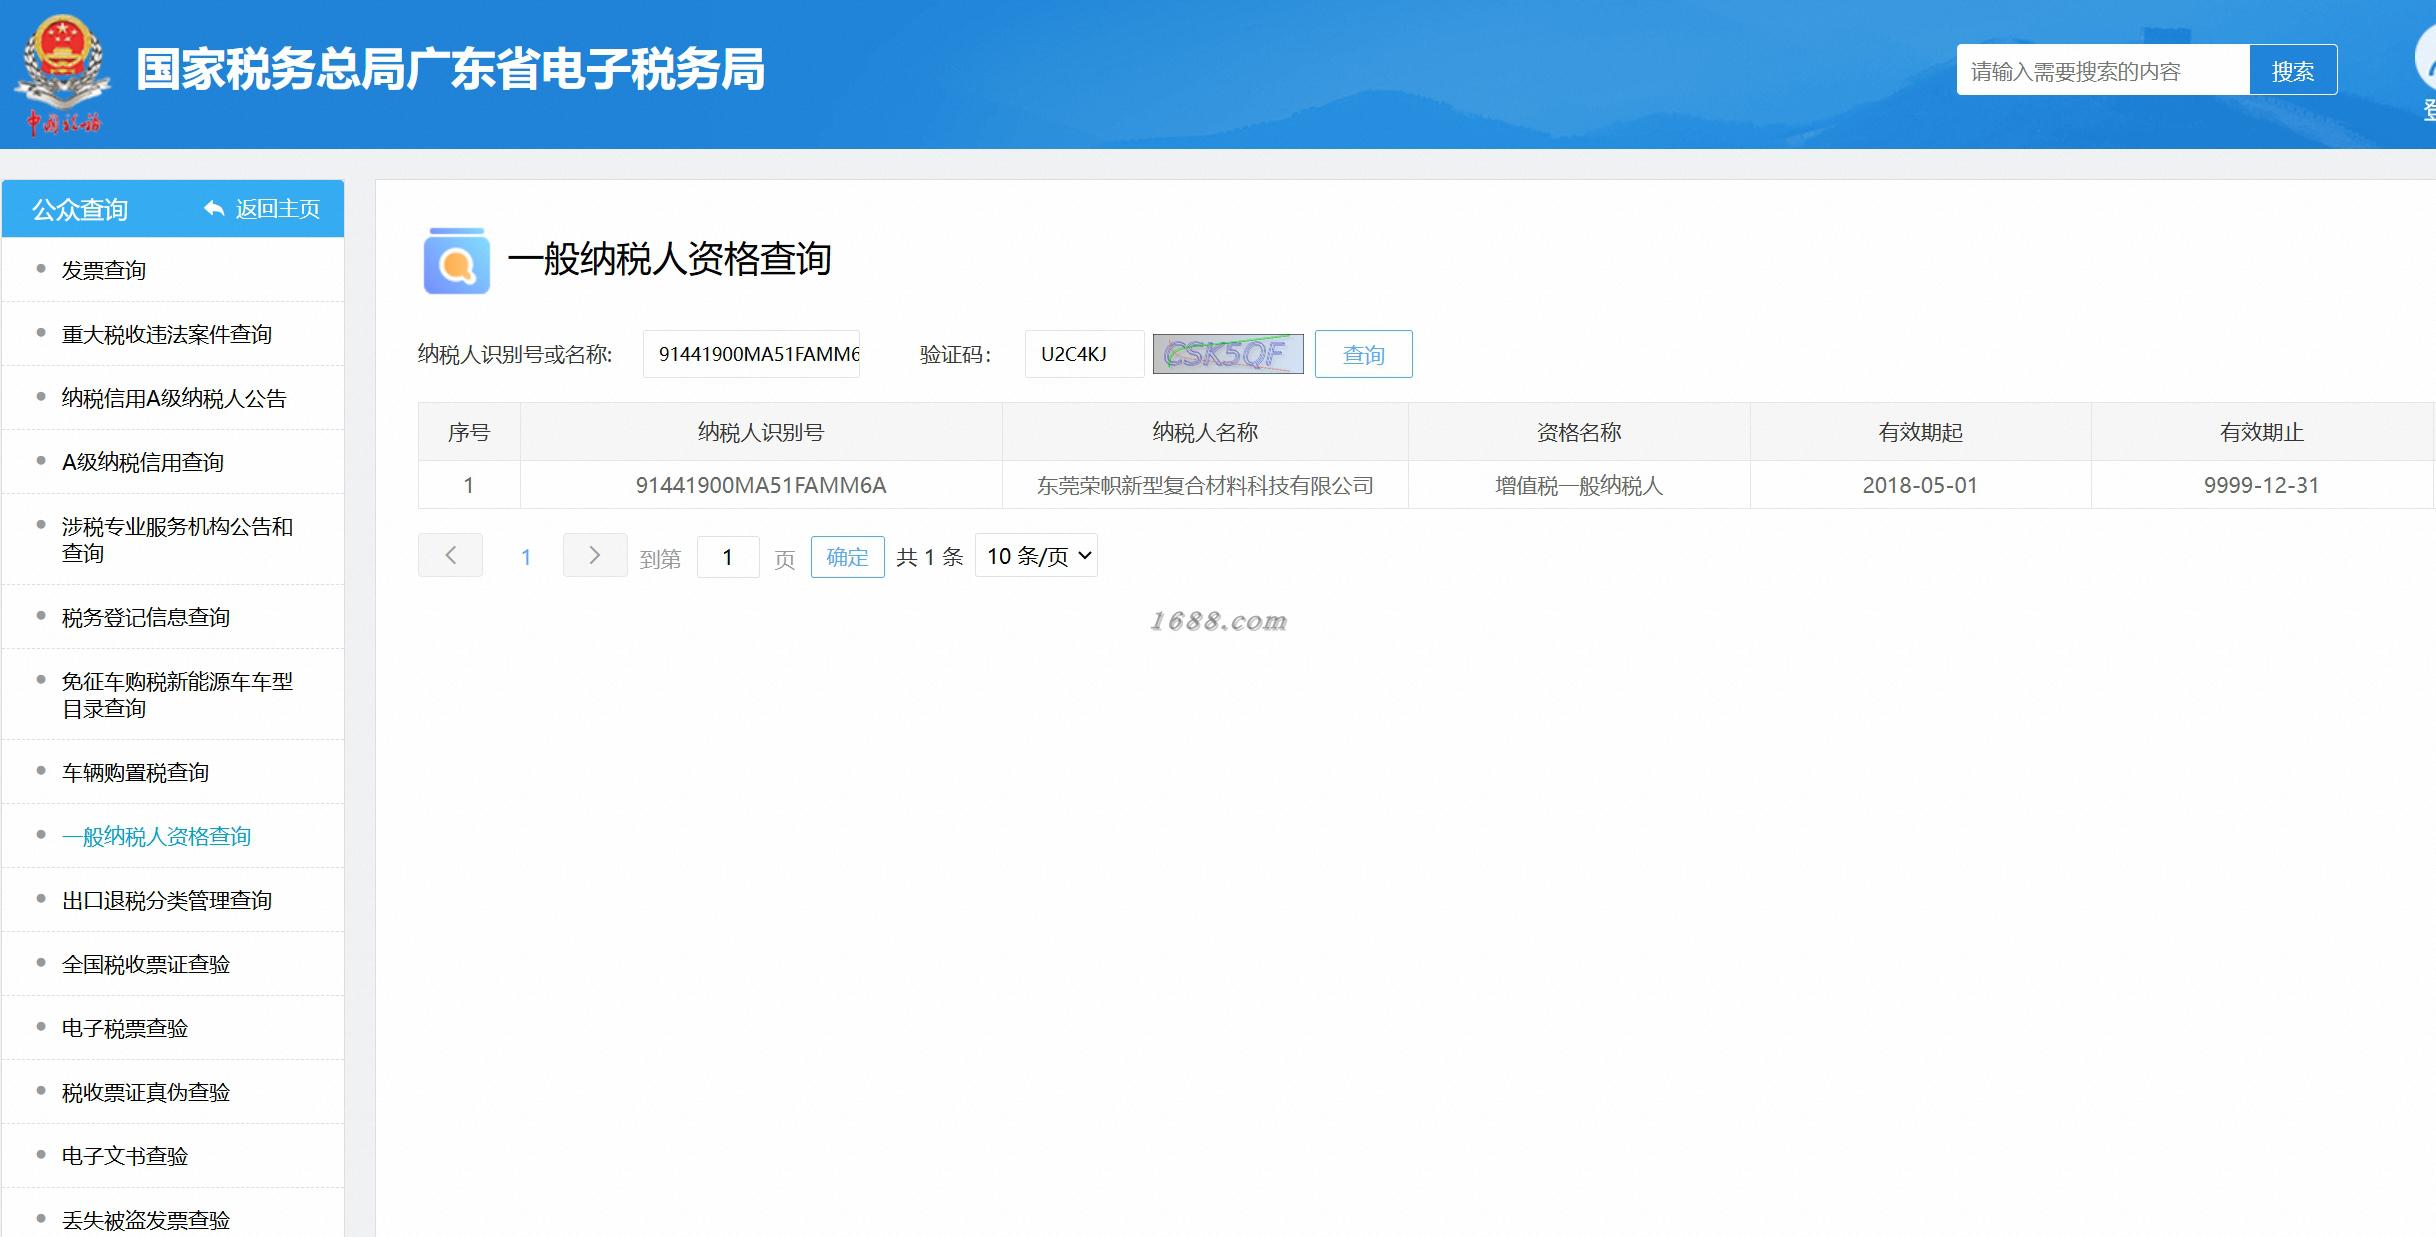
Task: Click the 公众查询 sidebar heading
Action: [x=80, y=209]
